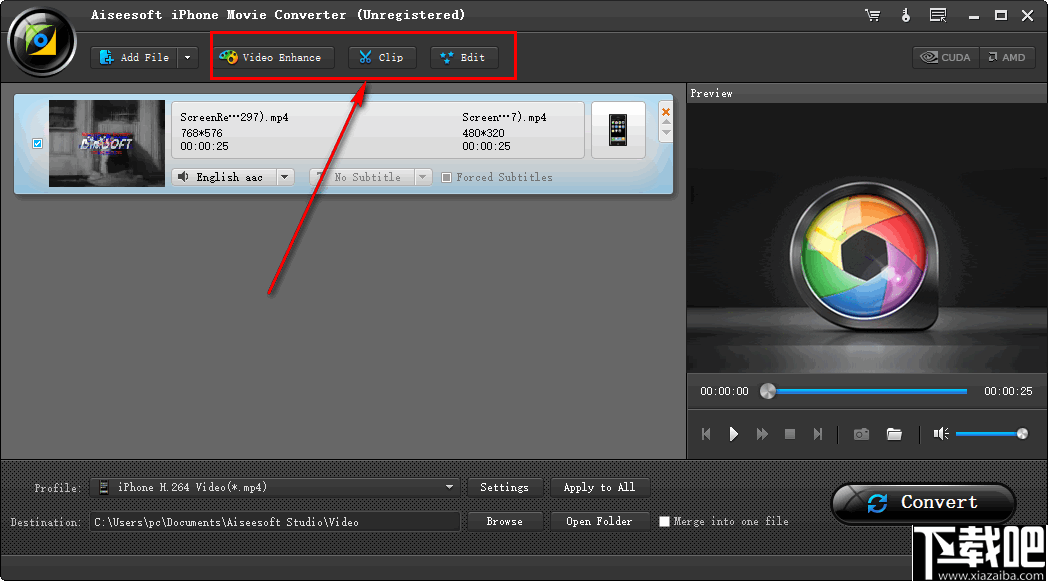Select the video thumbnail in file list

107,143
